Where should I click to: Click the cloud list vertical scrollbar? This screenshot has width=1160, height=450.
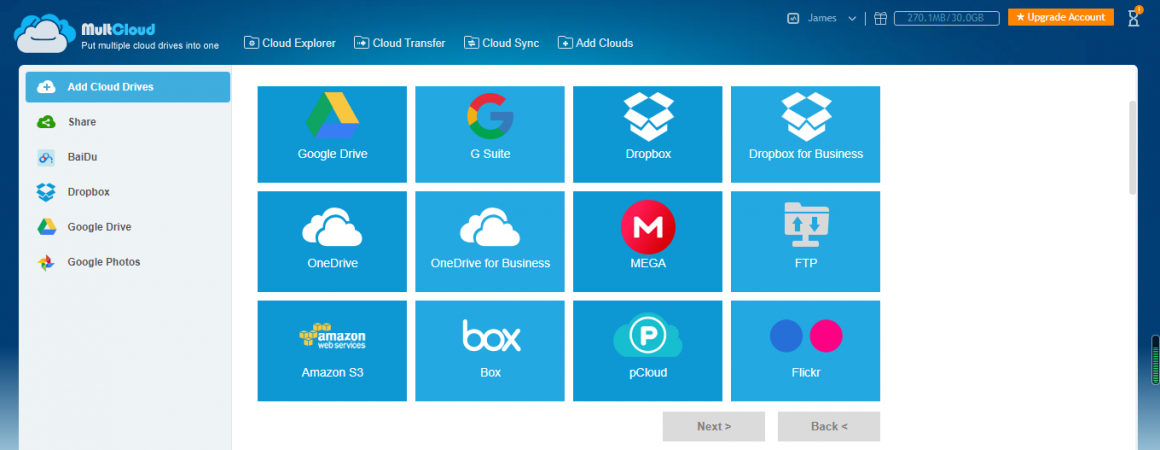click(x=1132, y=147)
